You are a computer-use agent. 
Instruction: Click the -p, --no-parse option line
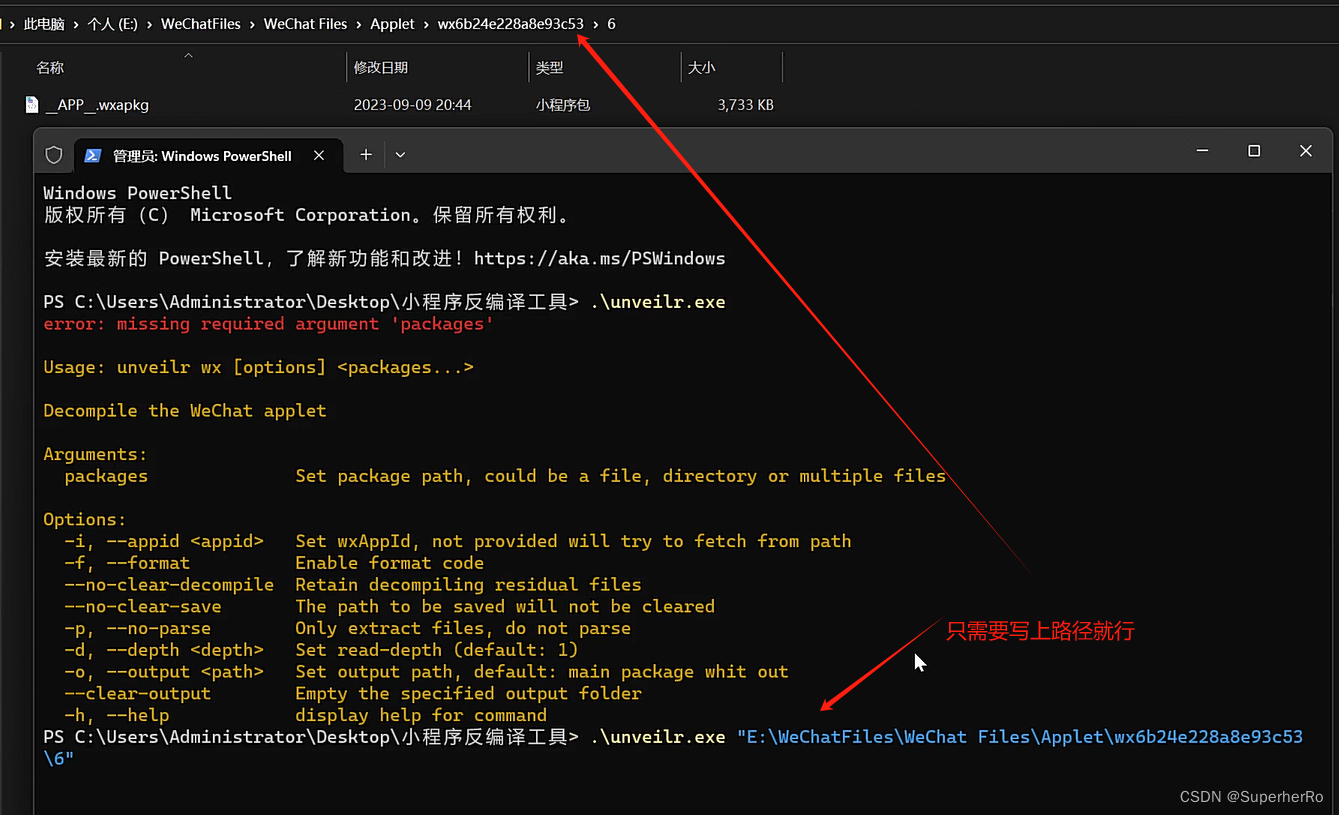click(x=347, y=628)
